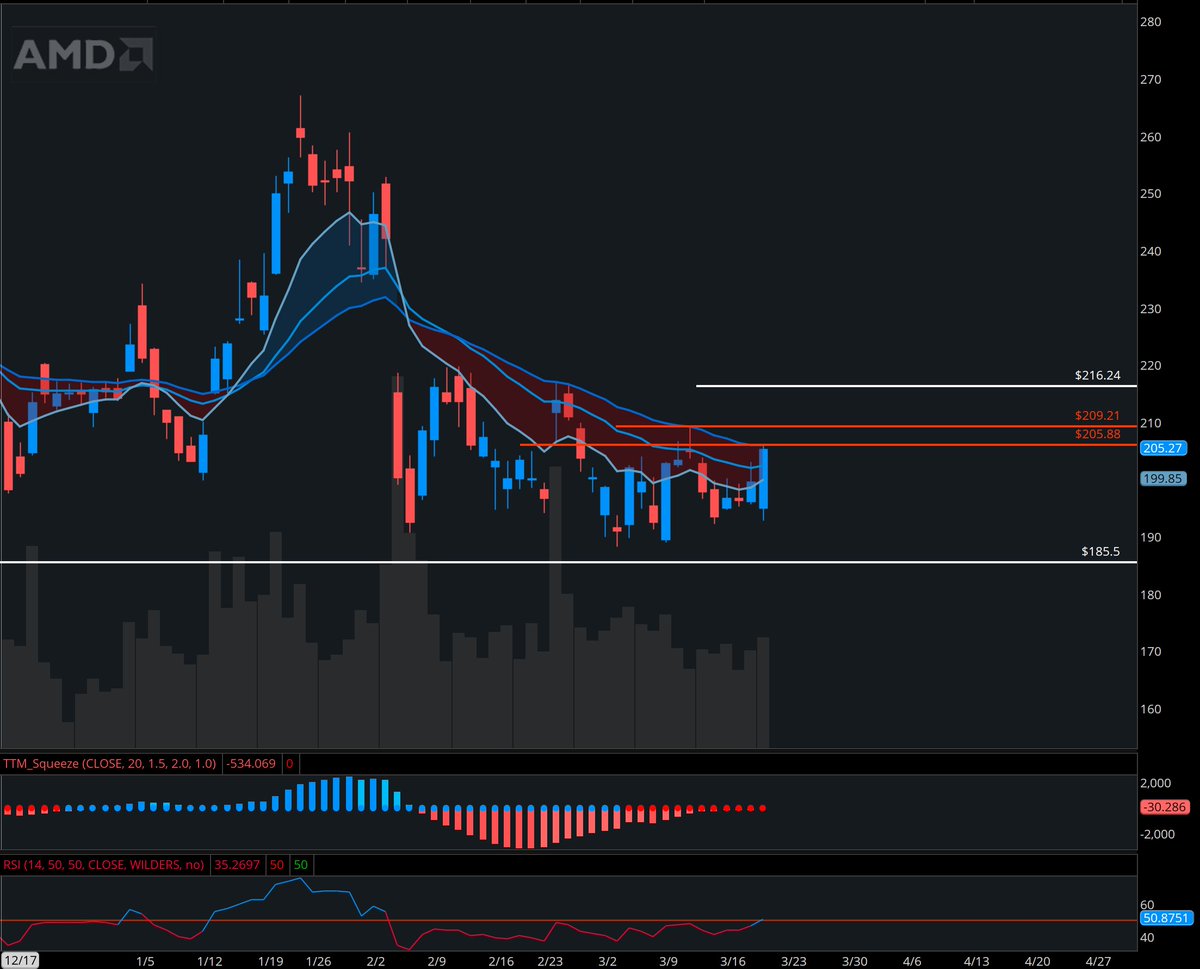Click the 270 price axis label
Image resolution: width=1200 pixels, height=969 pixels.
pos(1150,79)
